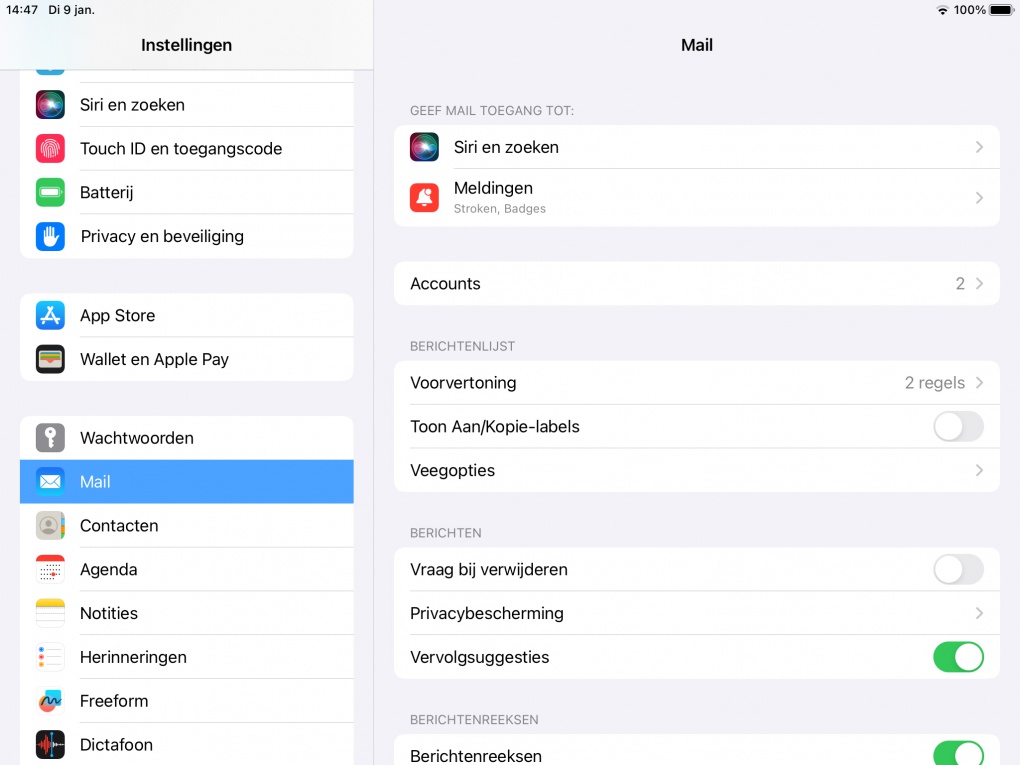1020x765 pixels.
Task: Tap the battery status icon
Action: (1002, 10)
